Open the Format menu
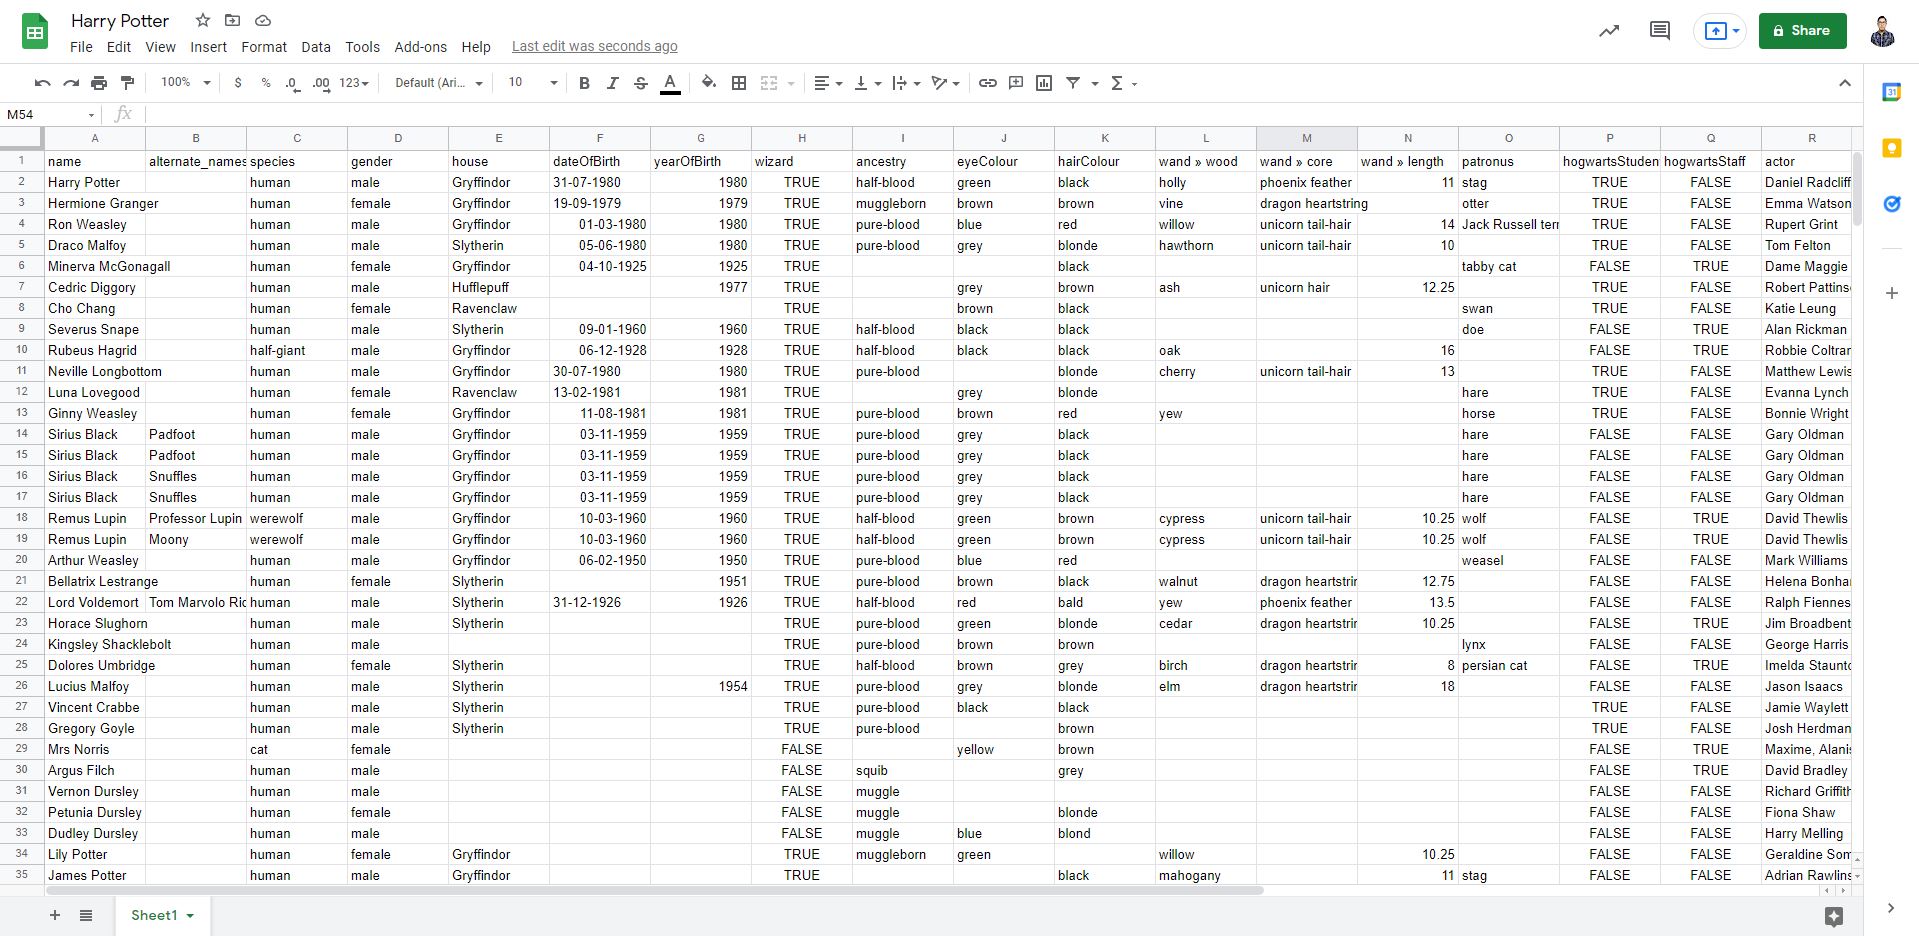 tap(263, 47)
